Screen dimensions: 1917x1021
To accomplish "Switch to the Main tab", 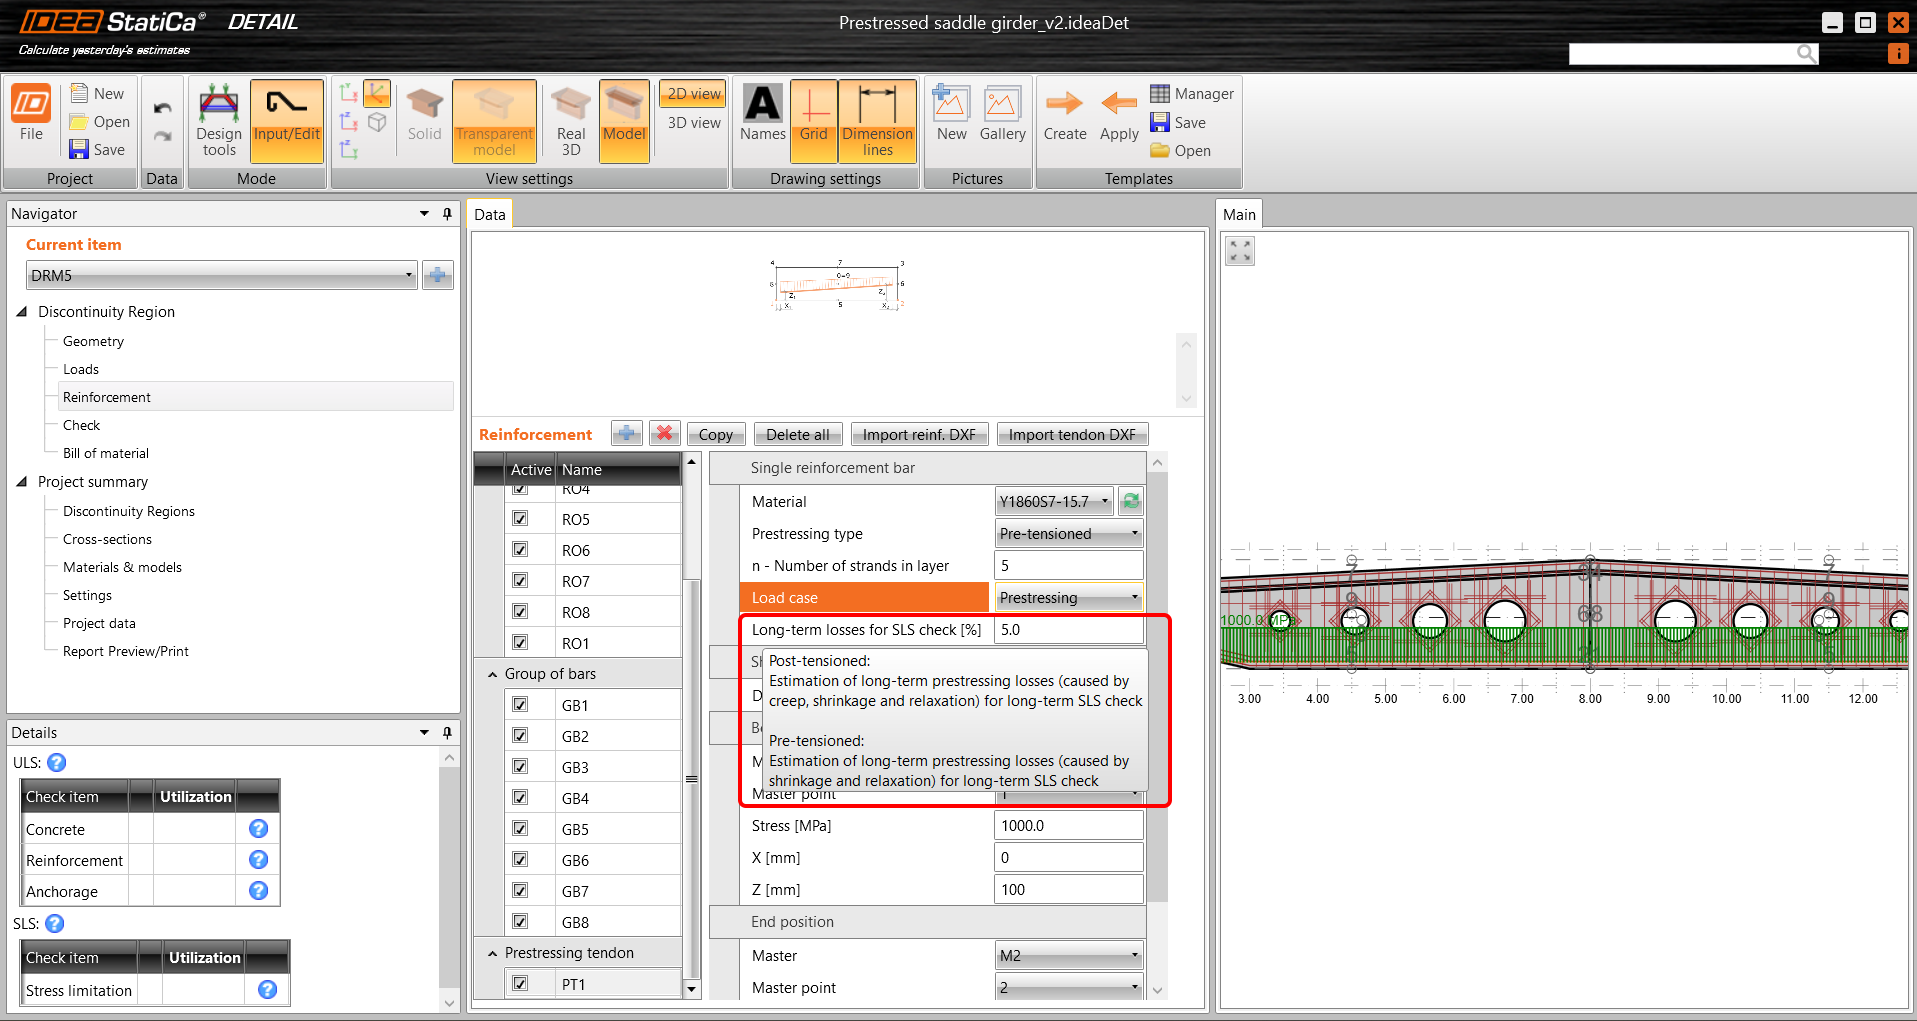I will click(1238, 214).
